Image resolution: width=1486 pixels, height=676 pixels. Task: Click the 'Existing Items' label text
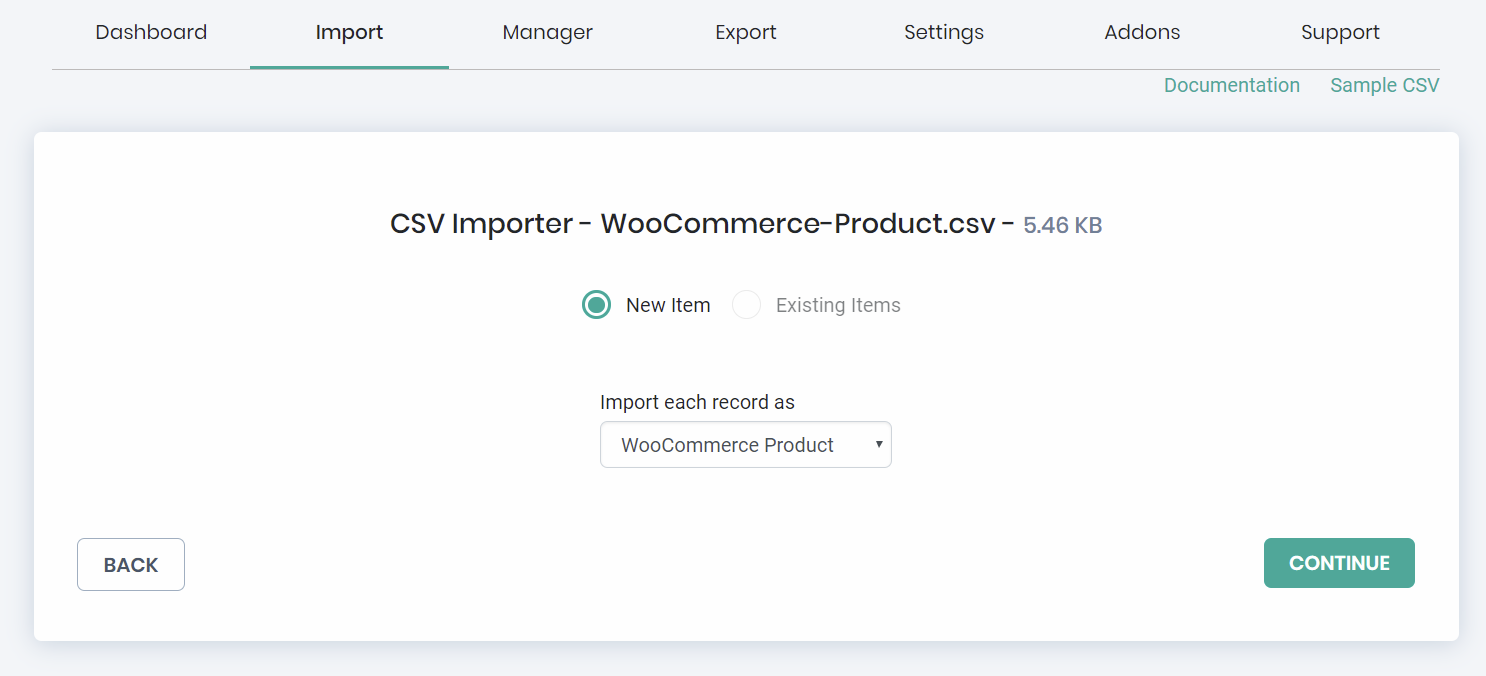(x=838, y=305)
